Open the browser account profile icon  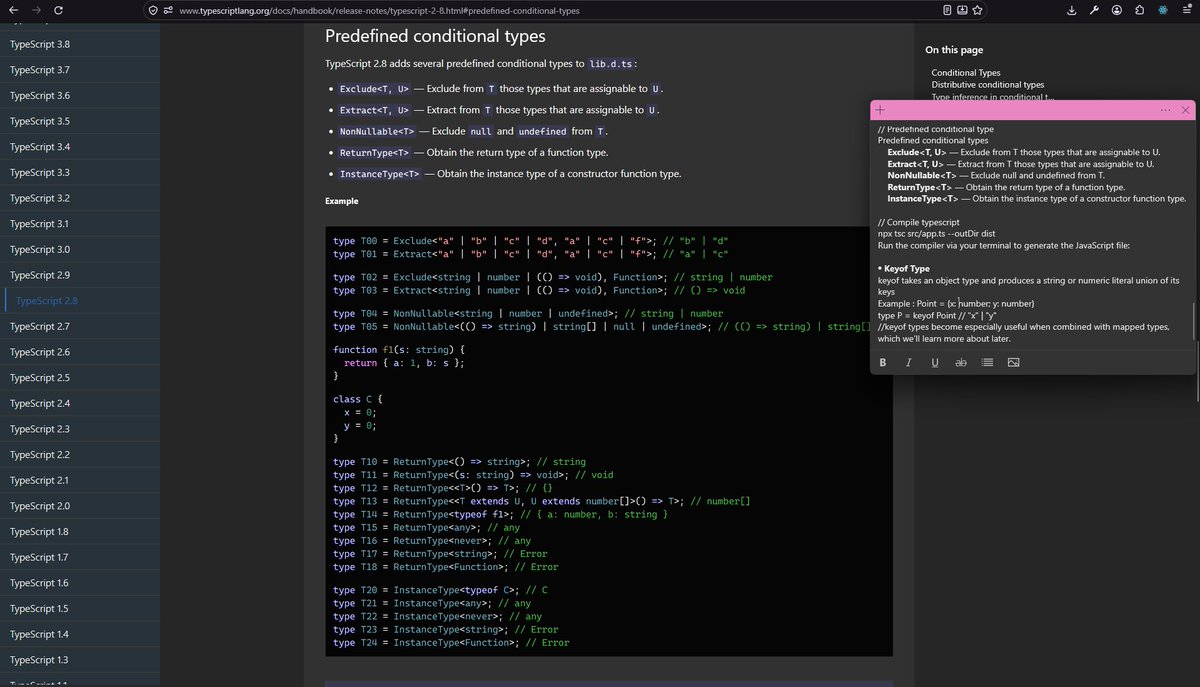[1116, 10]
